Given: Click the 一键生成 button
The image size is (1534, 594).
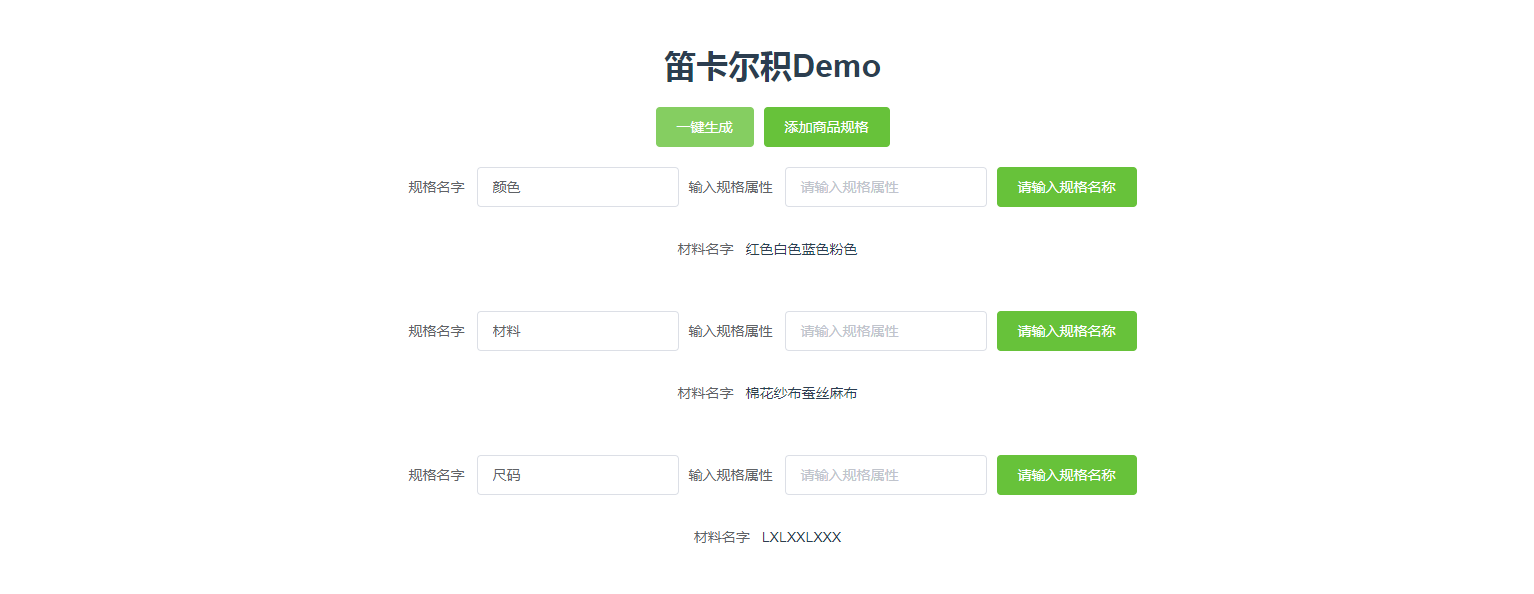Looking at the screenshot, I should 705,127.
